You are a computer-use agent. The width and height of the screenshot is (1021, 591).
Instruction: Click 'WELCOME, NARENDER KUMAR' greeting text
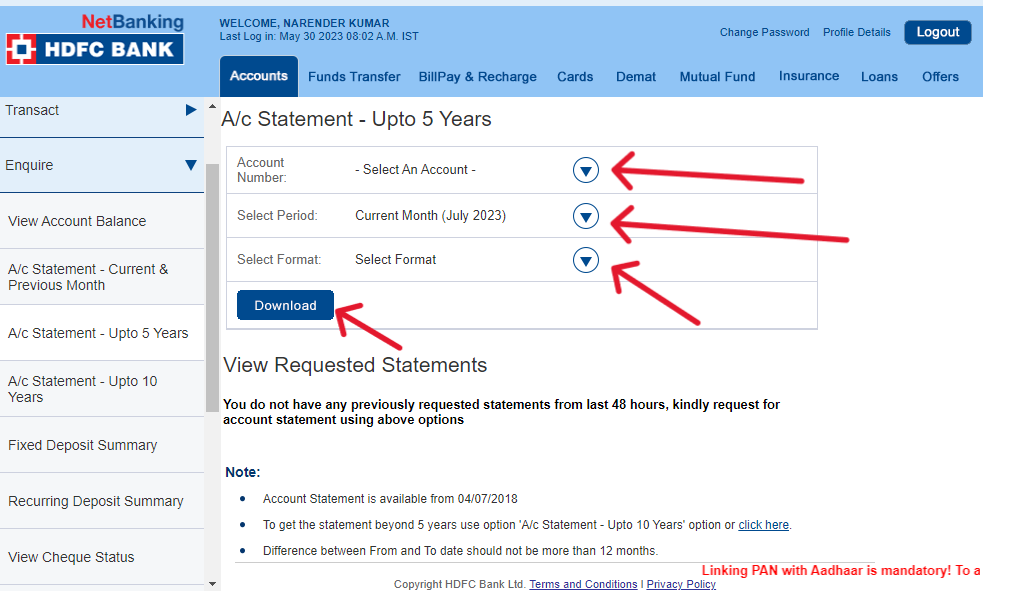click(x=304, y=23)
